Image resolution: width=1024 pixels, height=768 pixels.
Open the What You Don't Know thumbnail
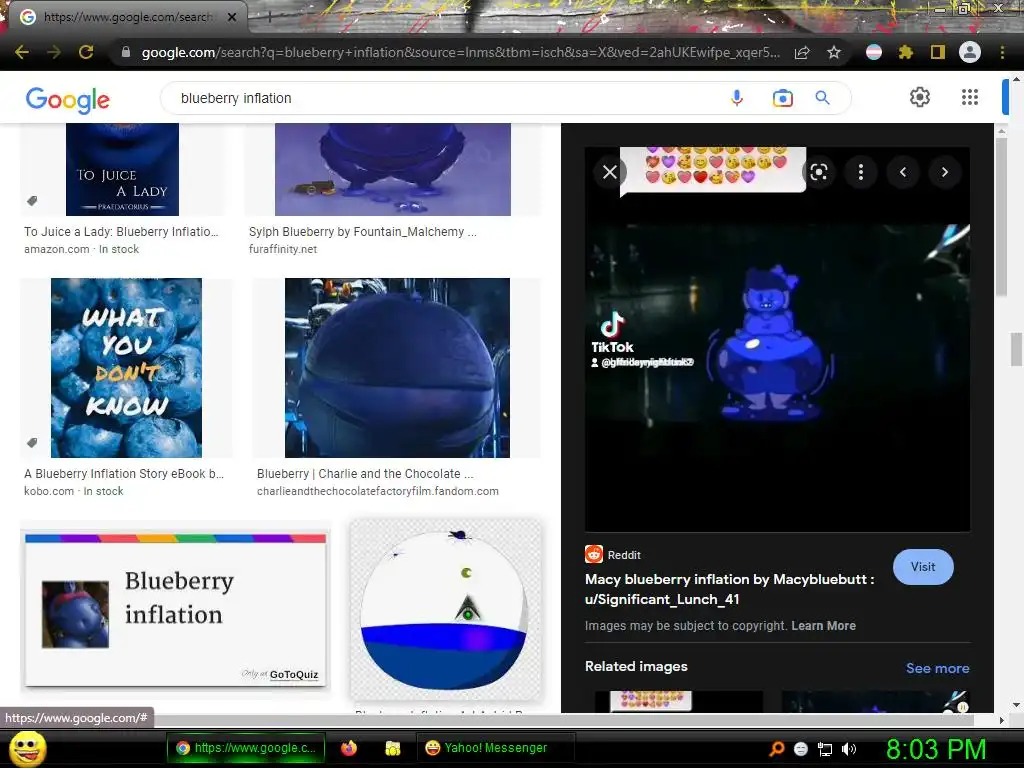click(x=126, y=368)
